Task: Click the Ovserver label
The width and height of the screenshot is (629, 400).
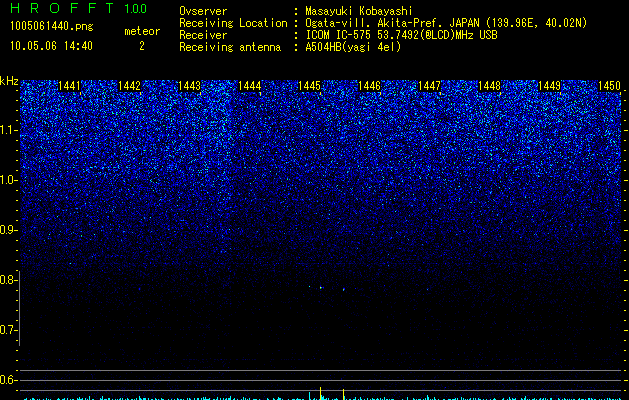Action: 203,11
